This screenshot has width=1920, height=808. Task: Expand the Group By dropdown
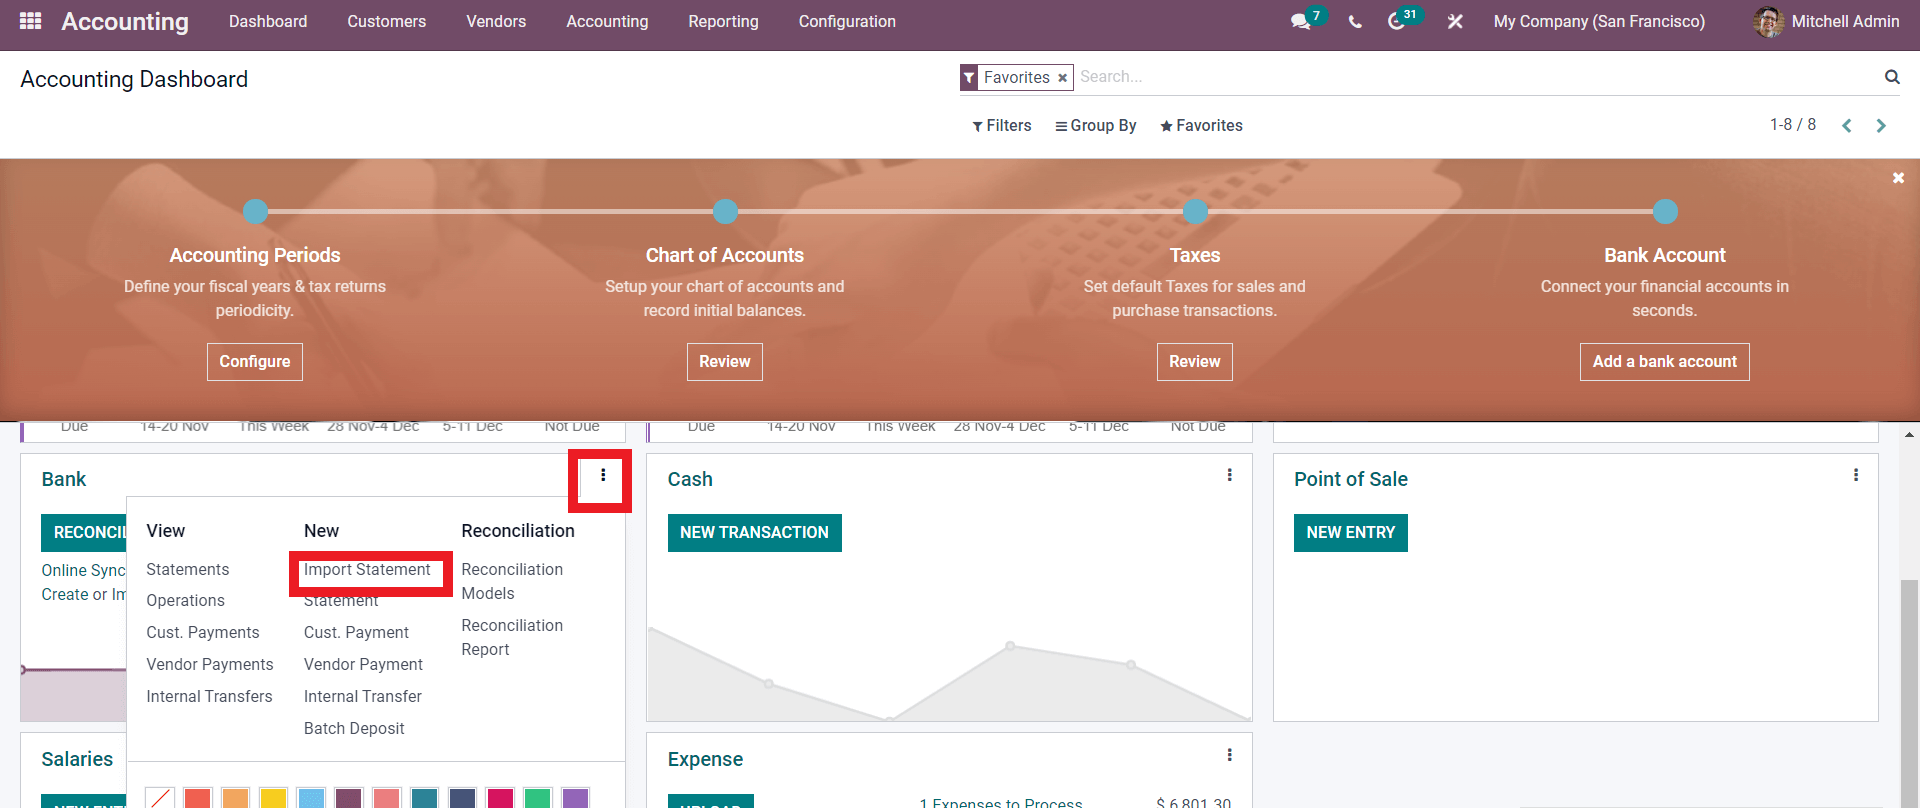tap(1096, 125)
